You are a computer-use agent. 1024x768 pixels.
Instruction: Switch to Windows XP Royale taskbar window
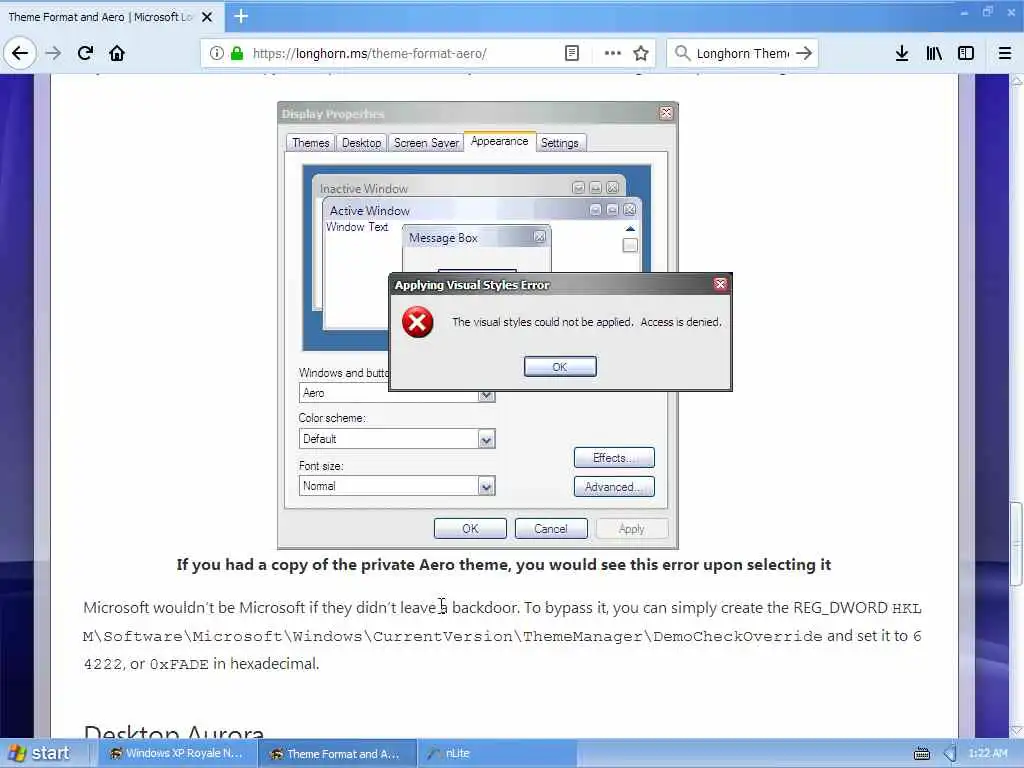point(176,754)
